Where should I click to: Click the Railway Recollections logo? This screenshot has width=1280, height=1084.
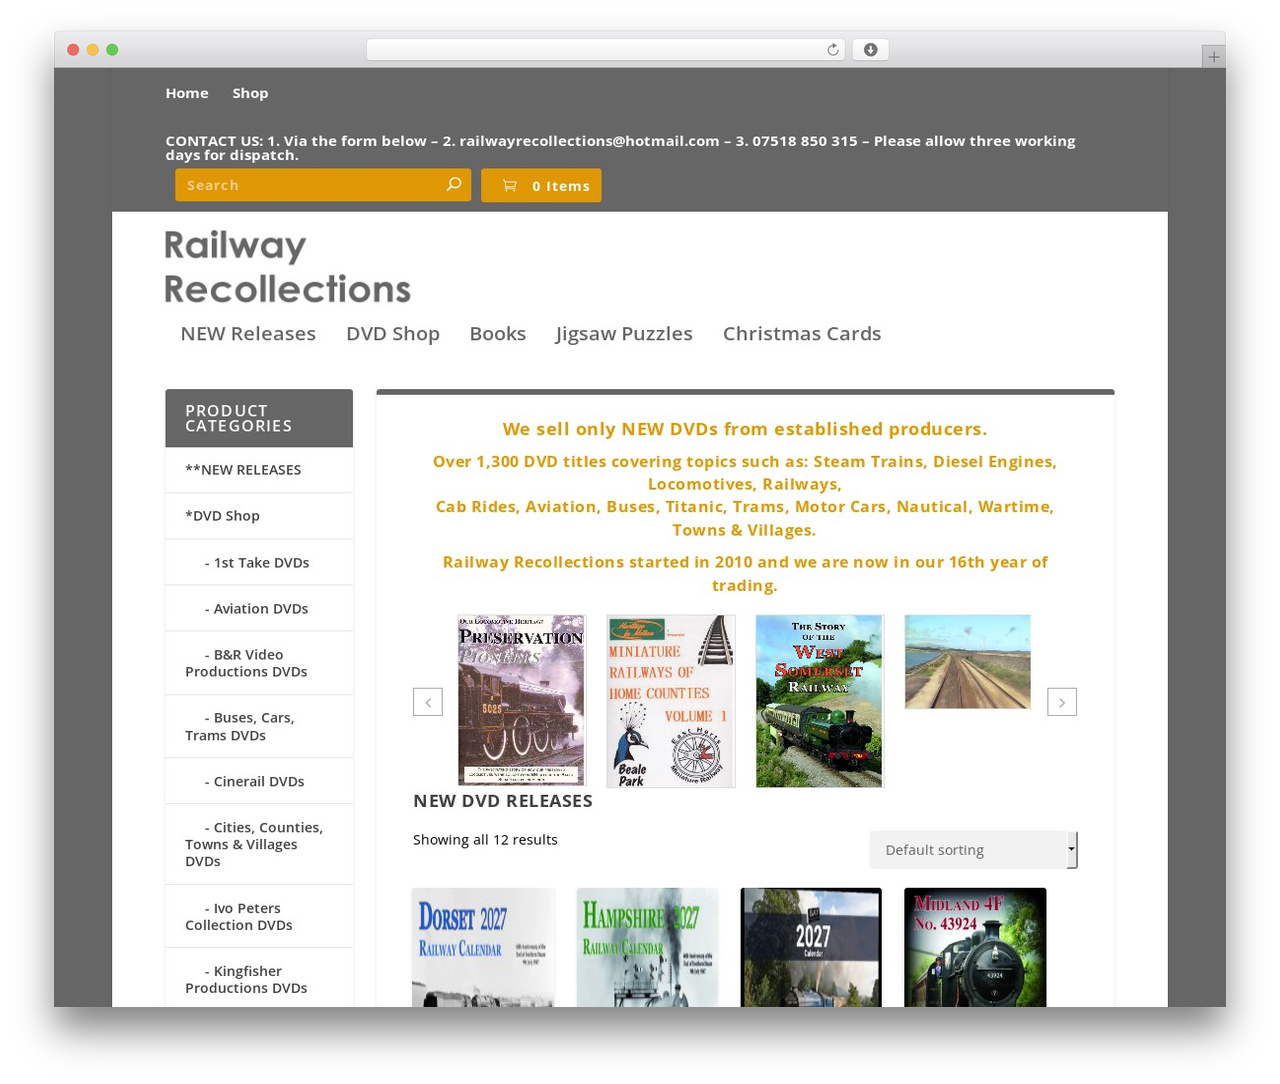pyautogui.click(x=288, y=266)
